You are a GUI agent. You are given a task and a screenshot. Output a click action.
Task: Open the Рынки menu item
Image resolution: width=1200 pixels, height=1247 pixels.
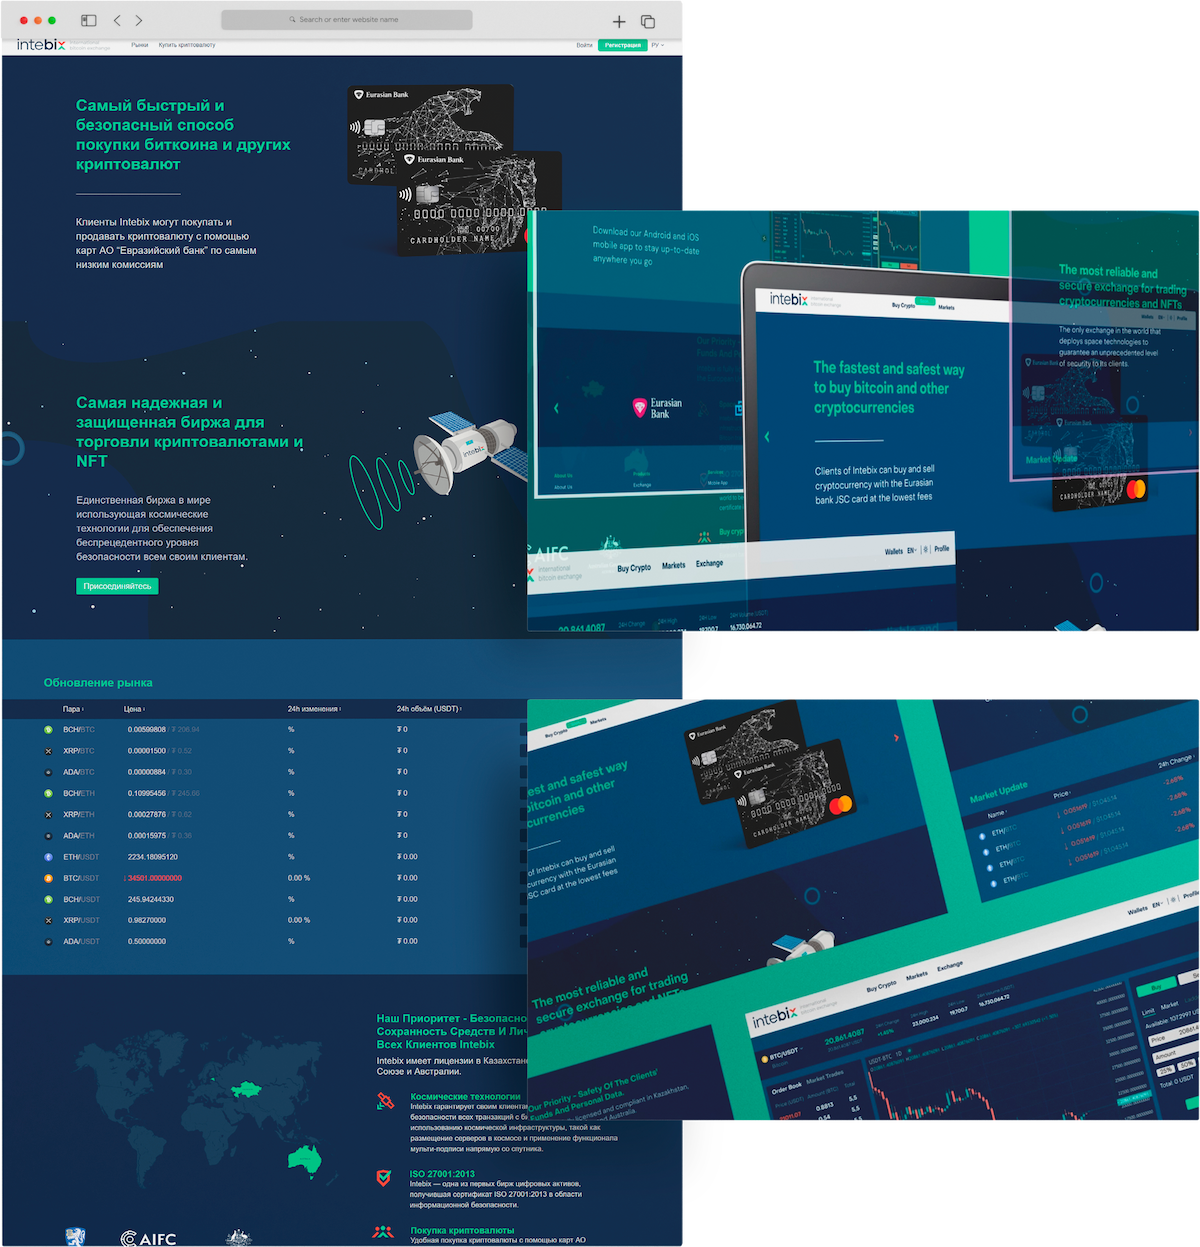[x=139, y=45]
